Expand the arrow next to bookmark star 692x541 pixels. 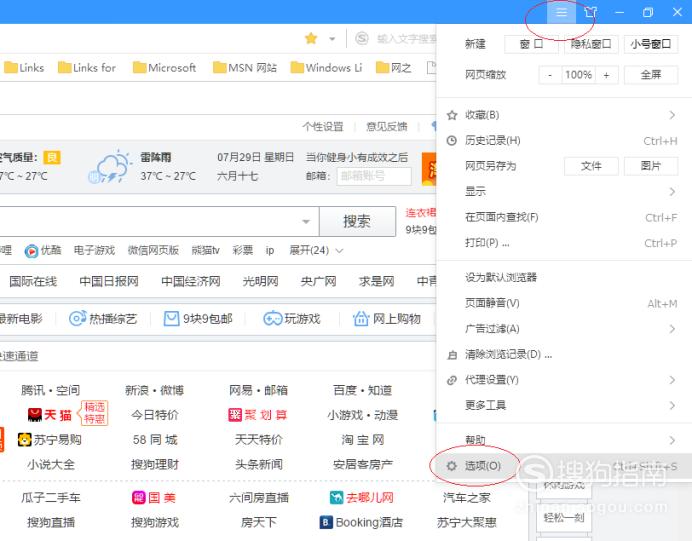point(332,39)
